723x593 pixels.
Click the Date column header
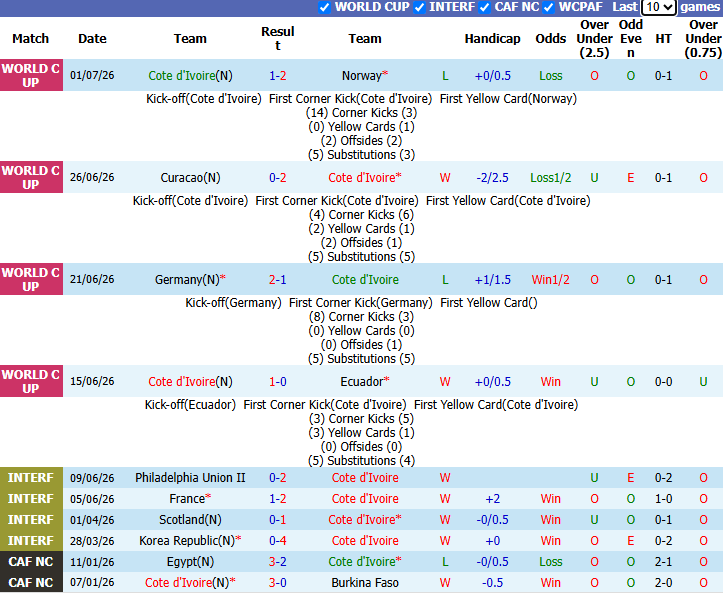(x=92, y=38)
